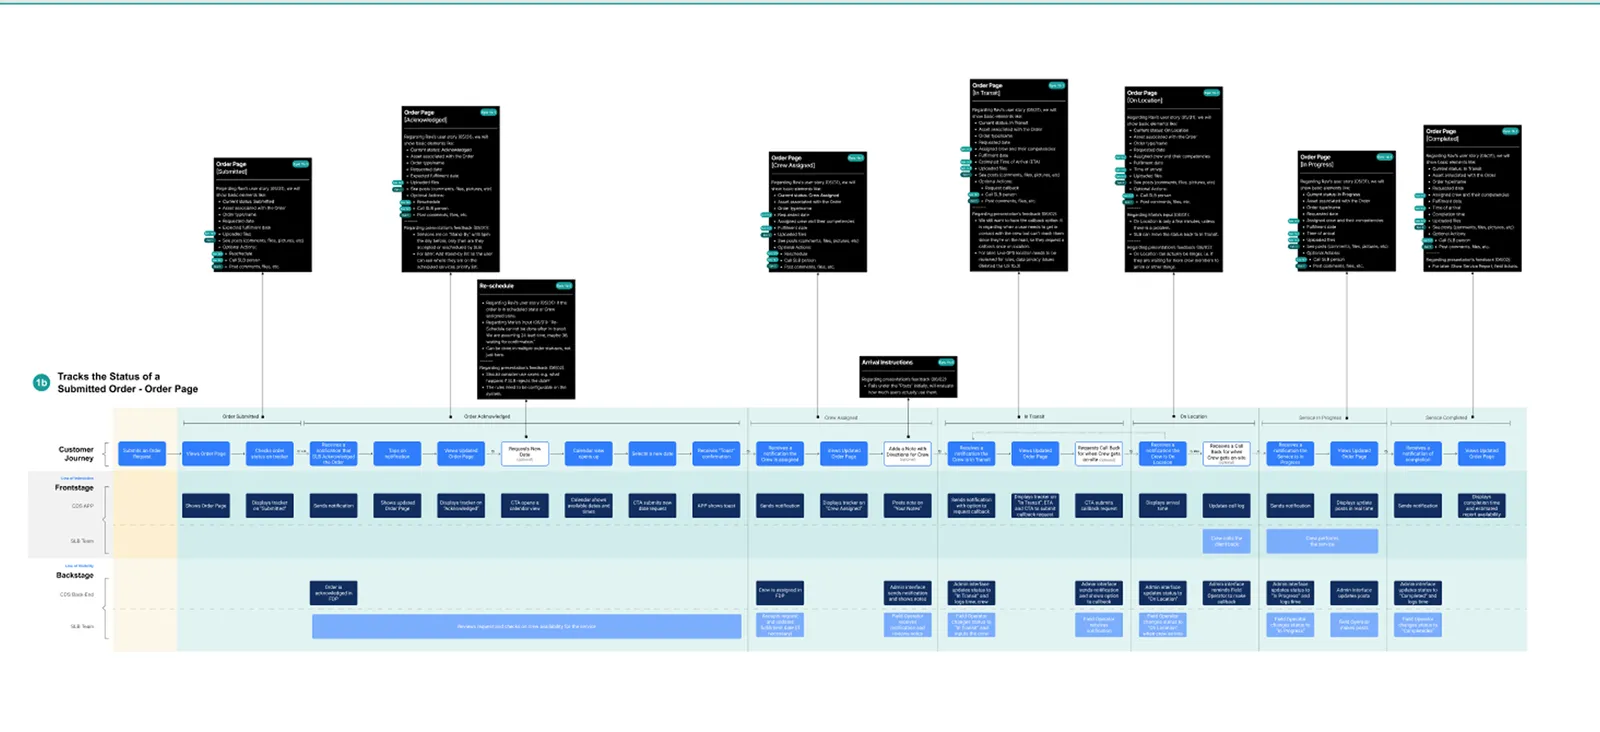Select the "CTA submits callback request" card
Screen dimensions: 1600x732
point(1099,506)
